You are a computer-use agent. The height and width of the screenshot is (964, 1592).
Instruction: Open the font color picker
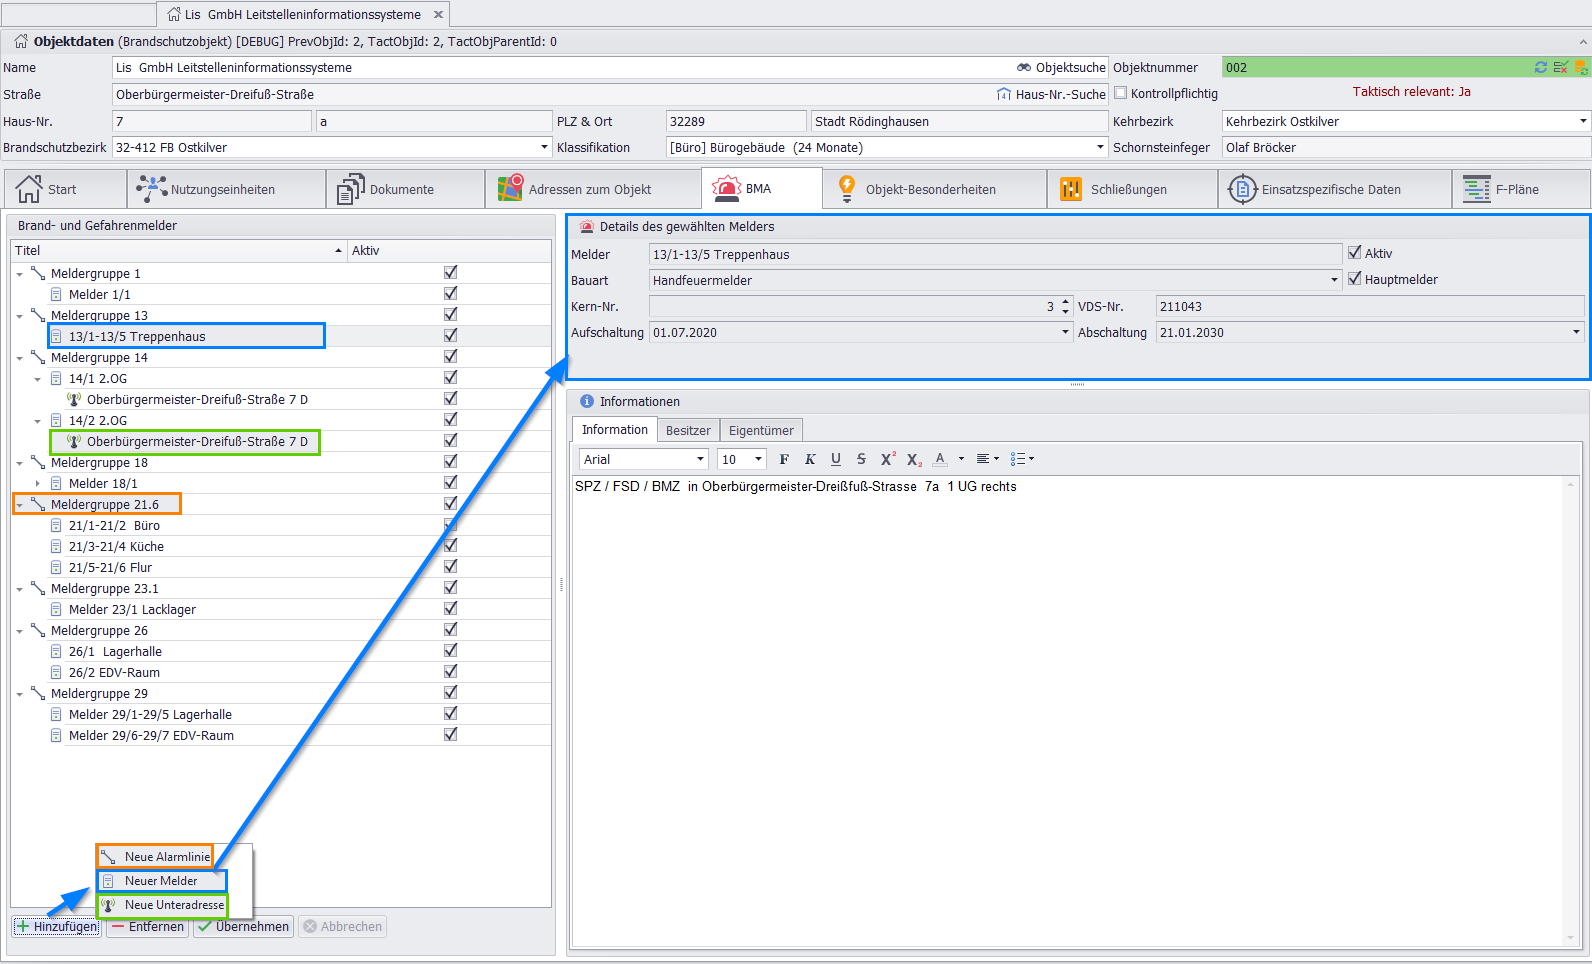tap(961, 459)
